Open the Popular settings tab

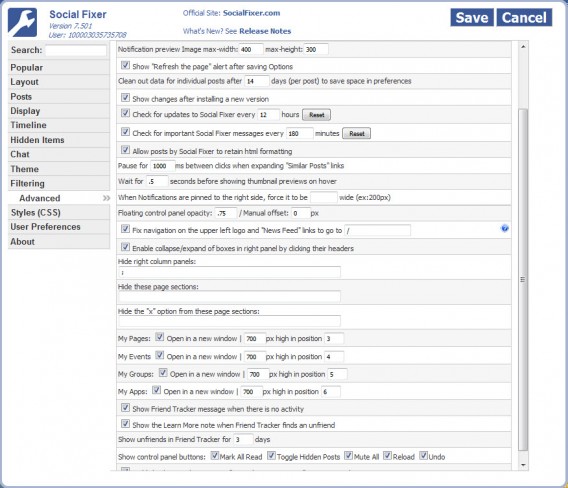coord(59,68)
